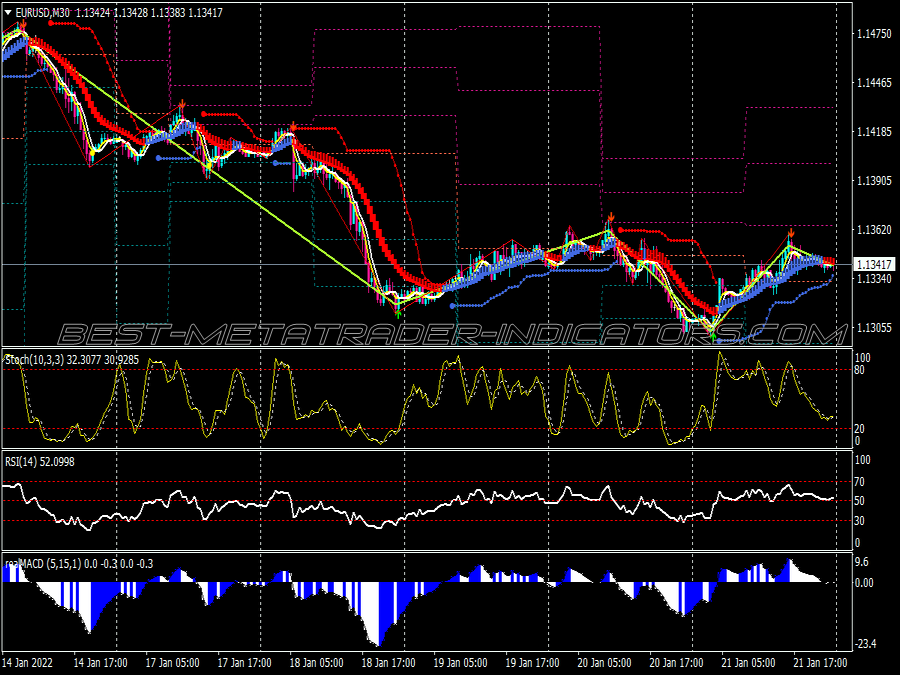900x675 pixels.
Task: Click the RSI 30 level scale label
Action: (x=859, y=521)
